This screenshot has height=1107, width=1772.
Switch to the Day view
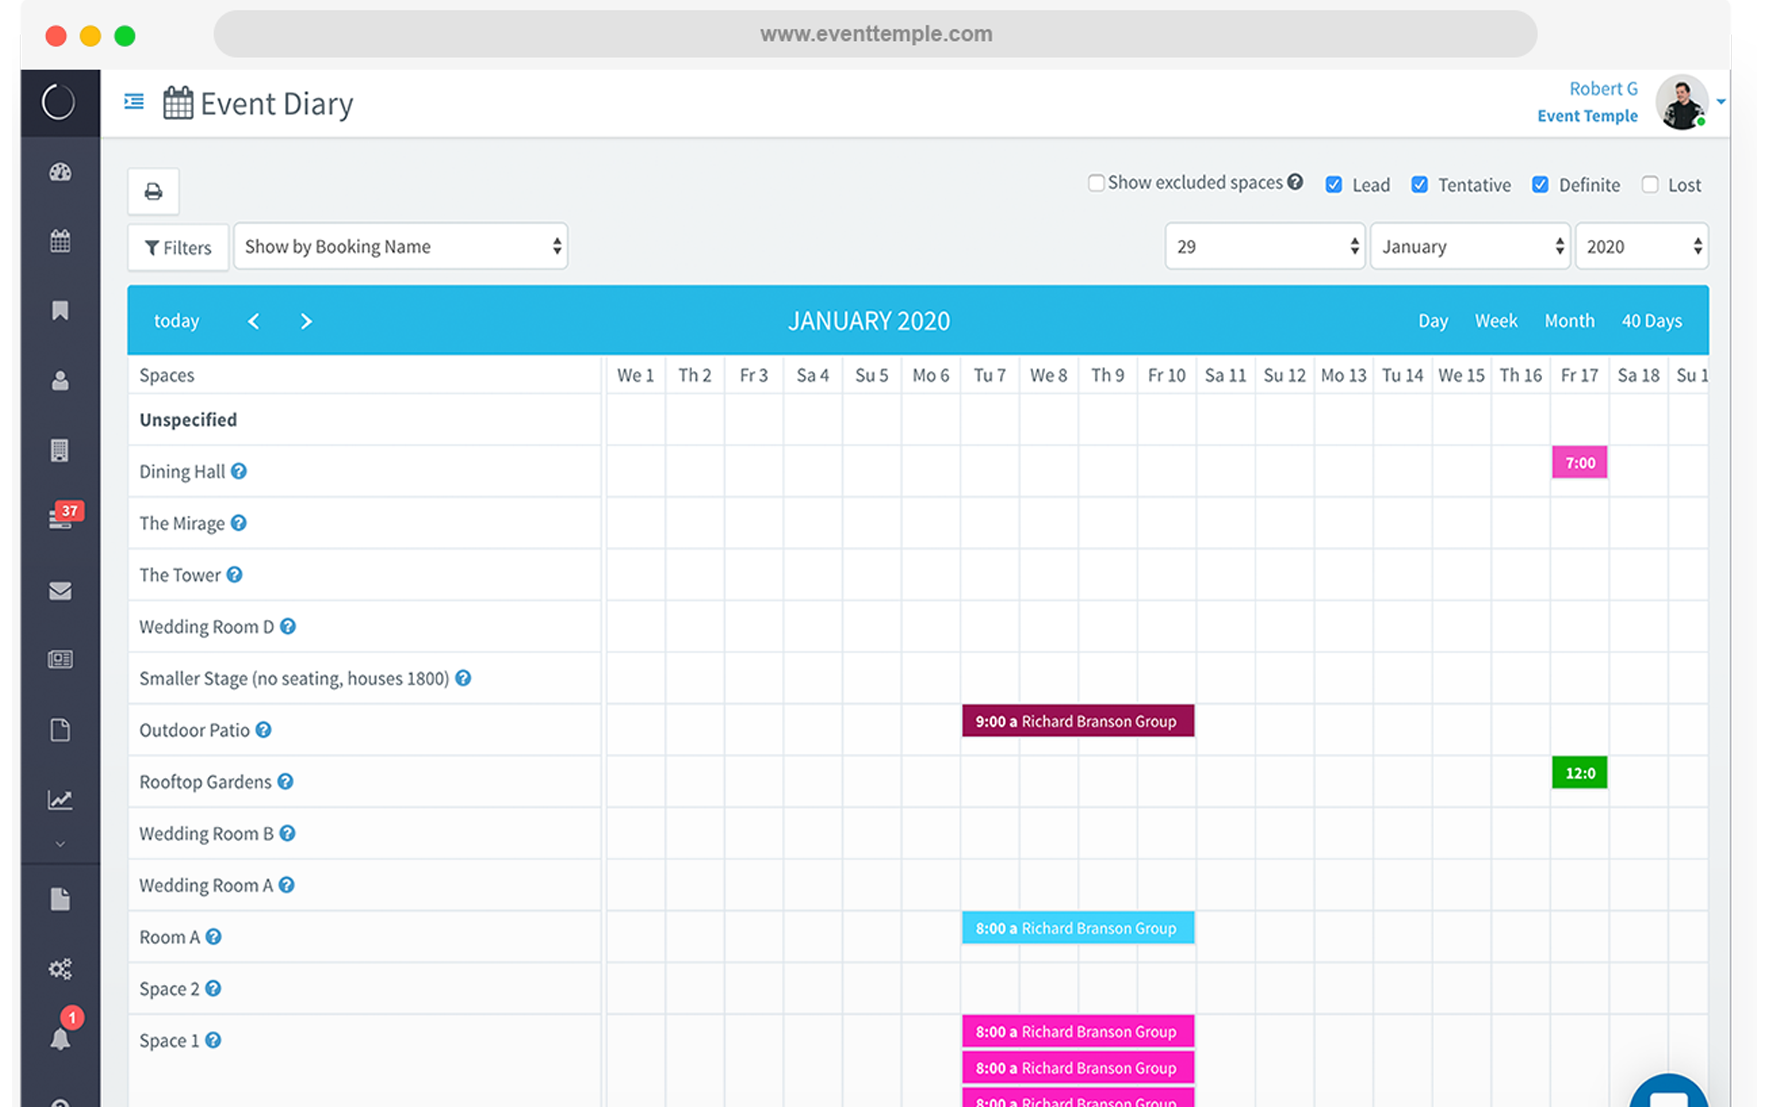click(1433, 321)
